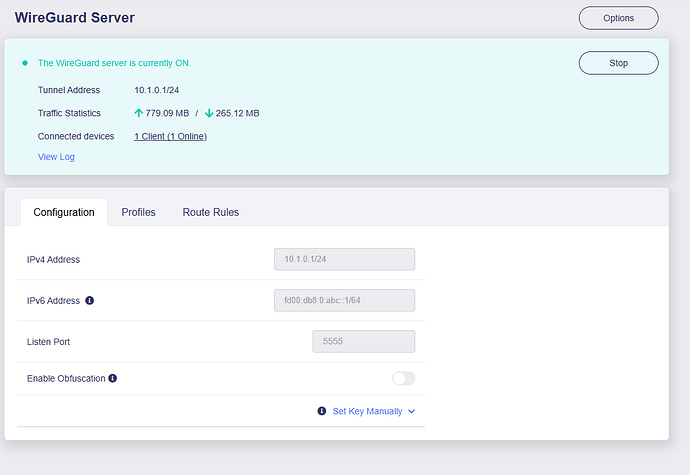Click the Tunnel Address value 10.1.0.1/24
The height and width of the screenshot is (475, 690).
coord(157,90)
